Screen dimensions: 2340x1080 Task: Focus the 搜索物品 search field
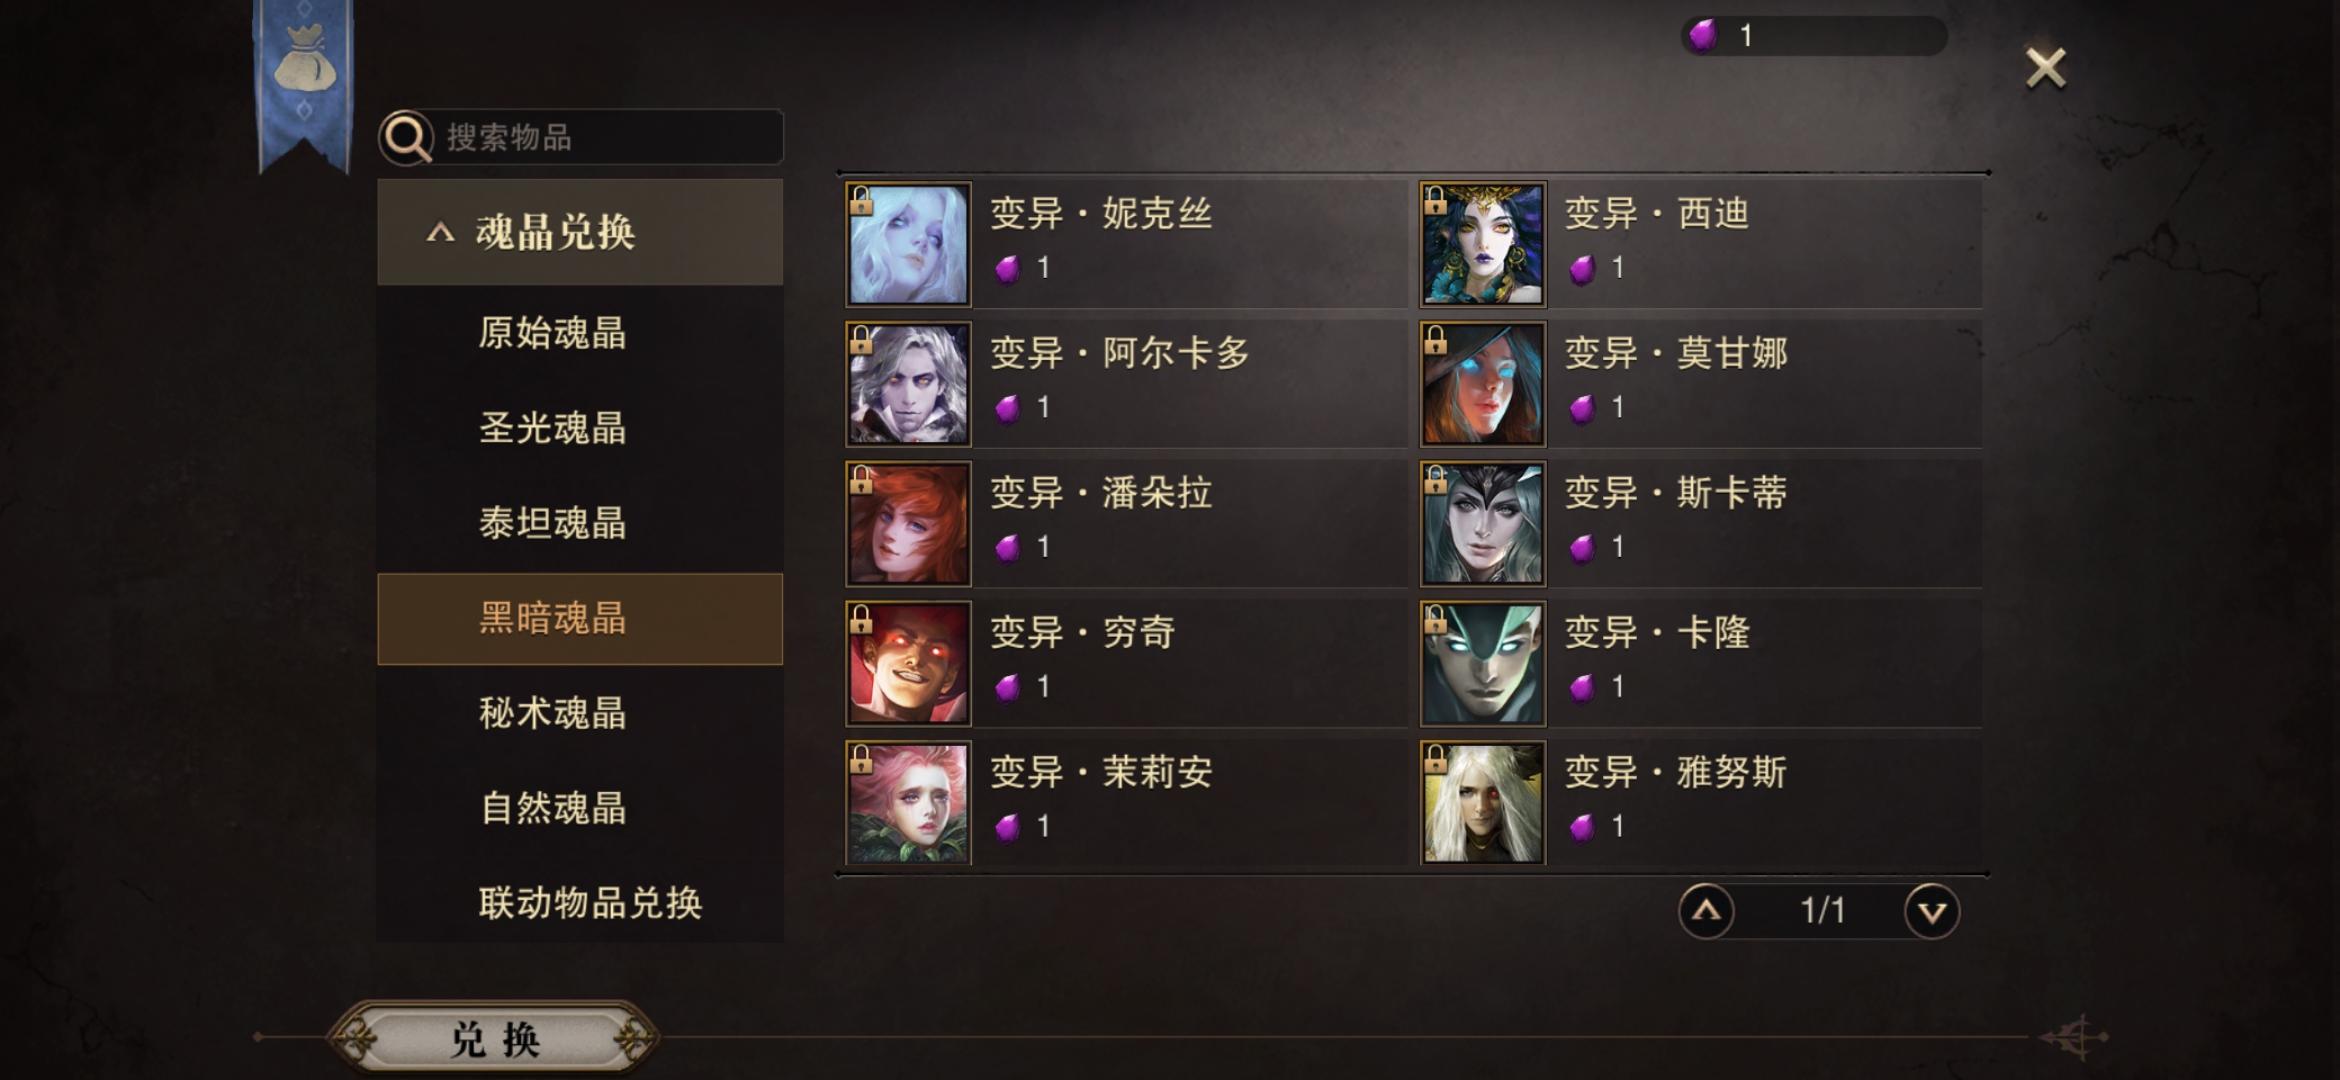click(582, 137)
